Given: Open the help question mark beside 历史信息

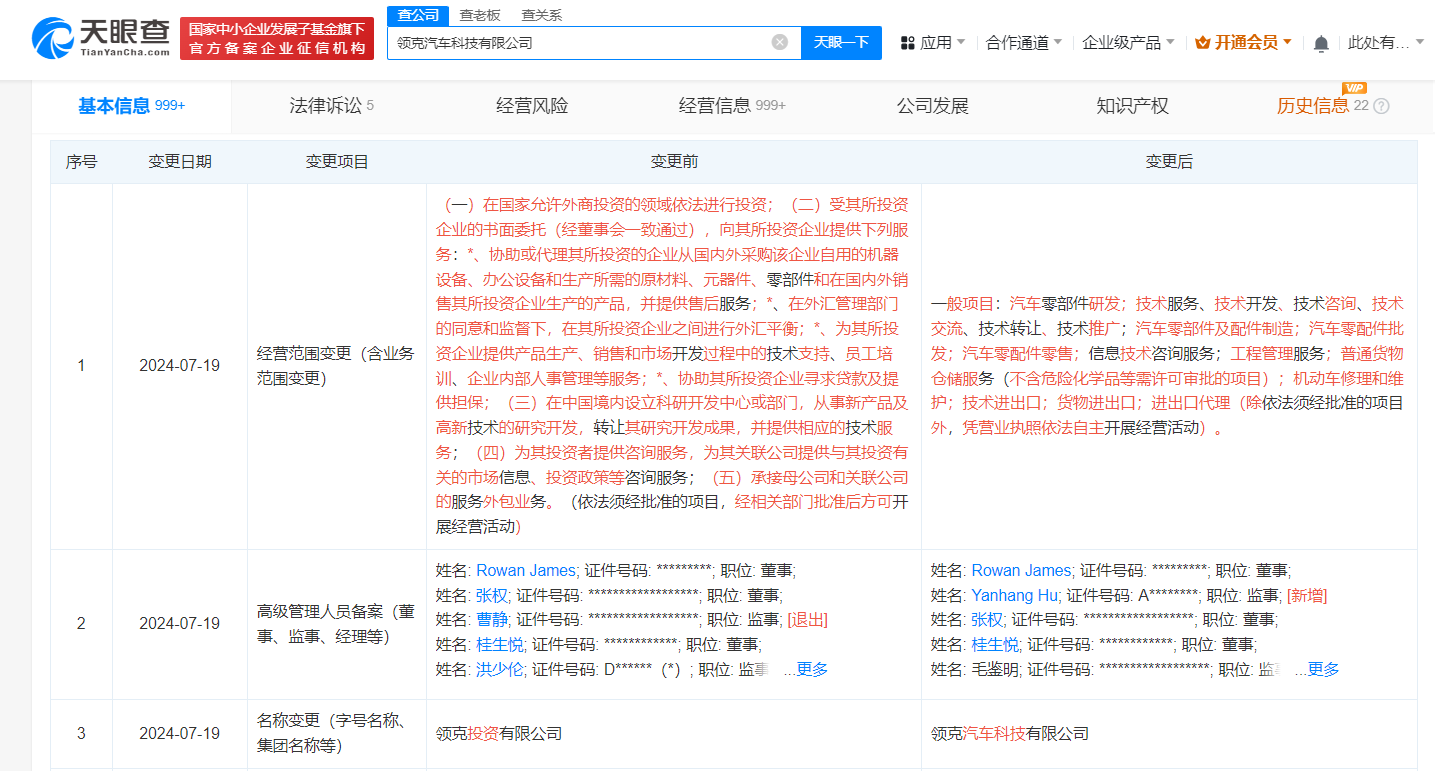Looking at the screenshot, I should coord(1382,106).
